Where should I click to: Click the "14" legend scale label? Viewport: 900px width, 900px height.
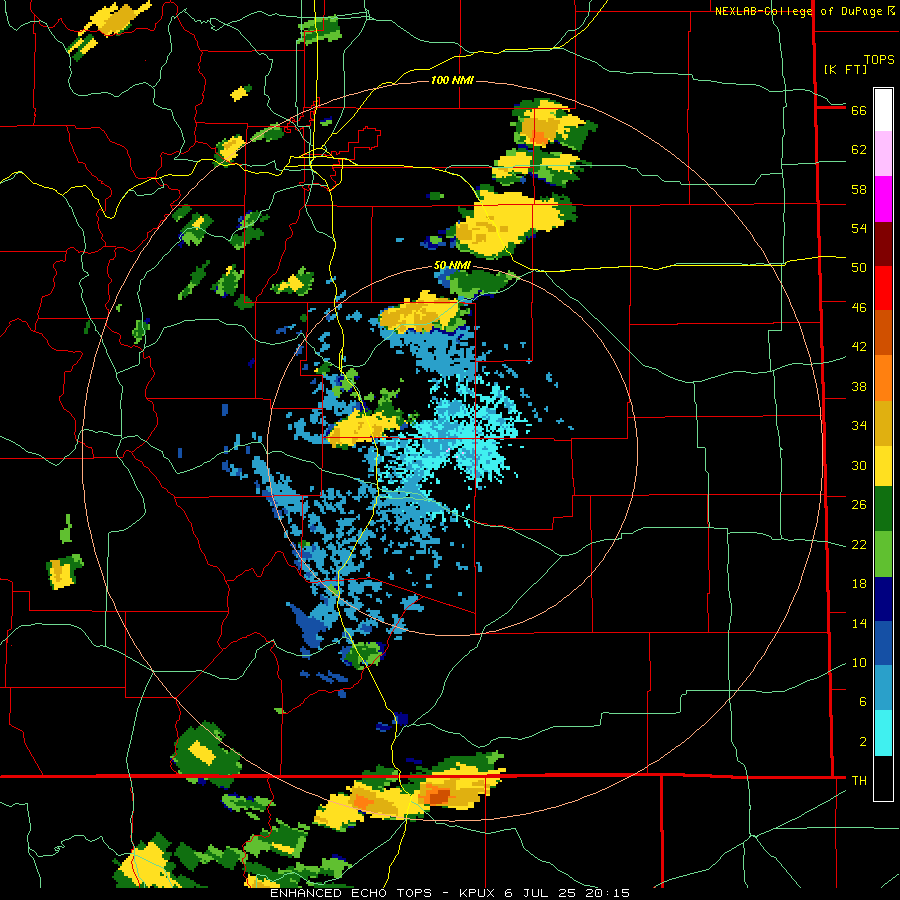click(859, 623)
